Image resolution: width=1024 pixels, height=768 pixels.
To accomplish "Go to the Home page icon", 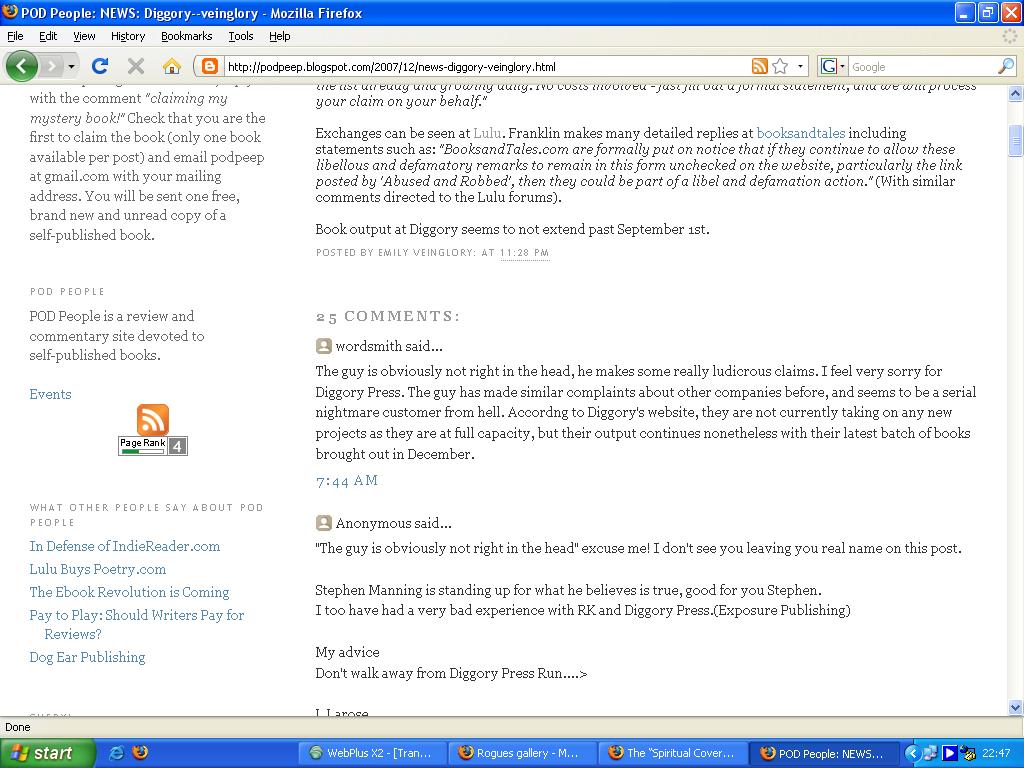I will pyautogui.click(x=172, y=66).
